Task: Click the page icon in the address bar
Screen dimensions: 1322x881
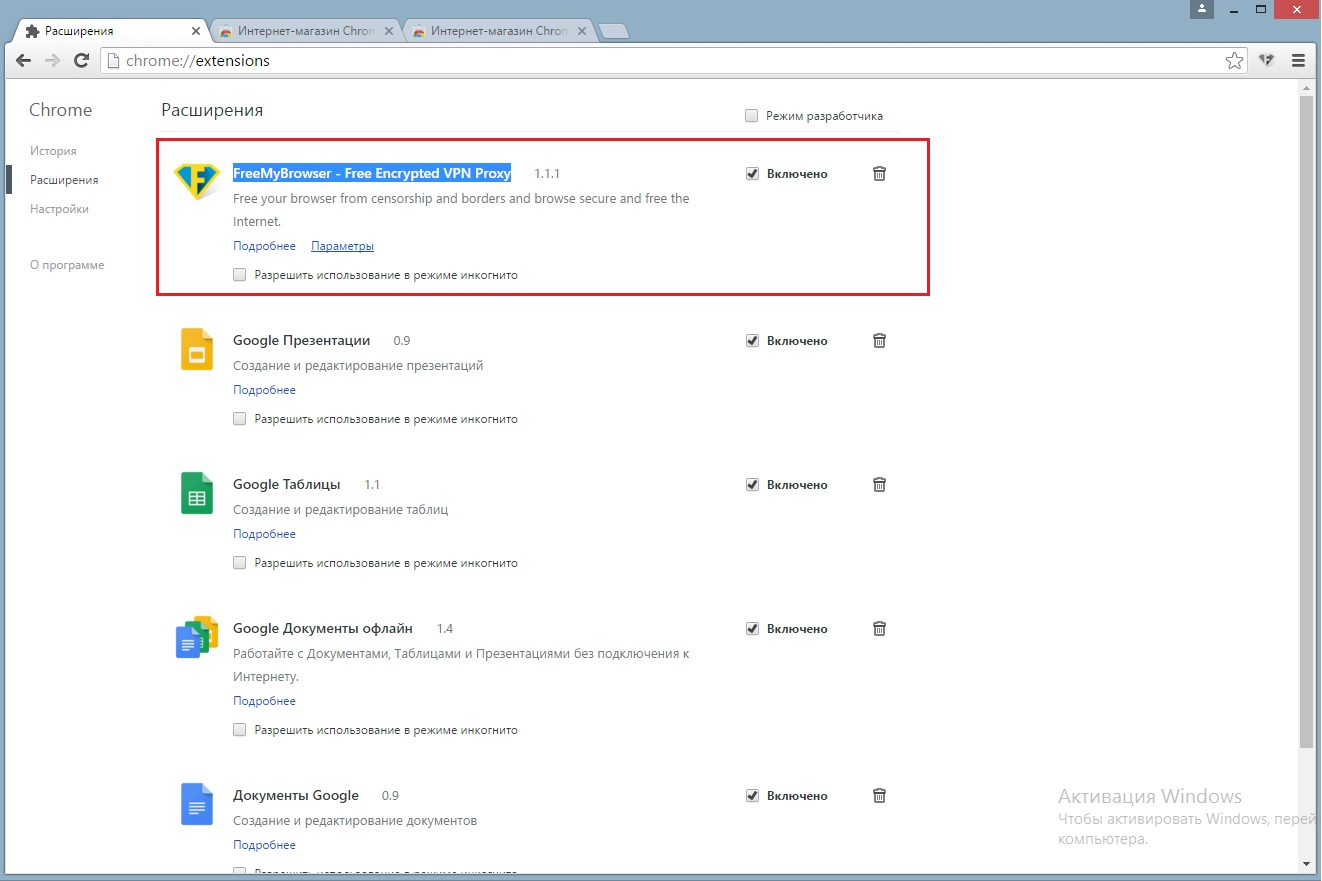Action: [113, 61]
